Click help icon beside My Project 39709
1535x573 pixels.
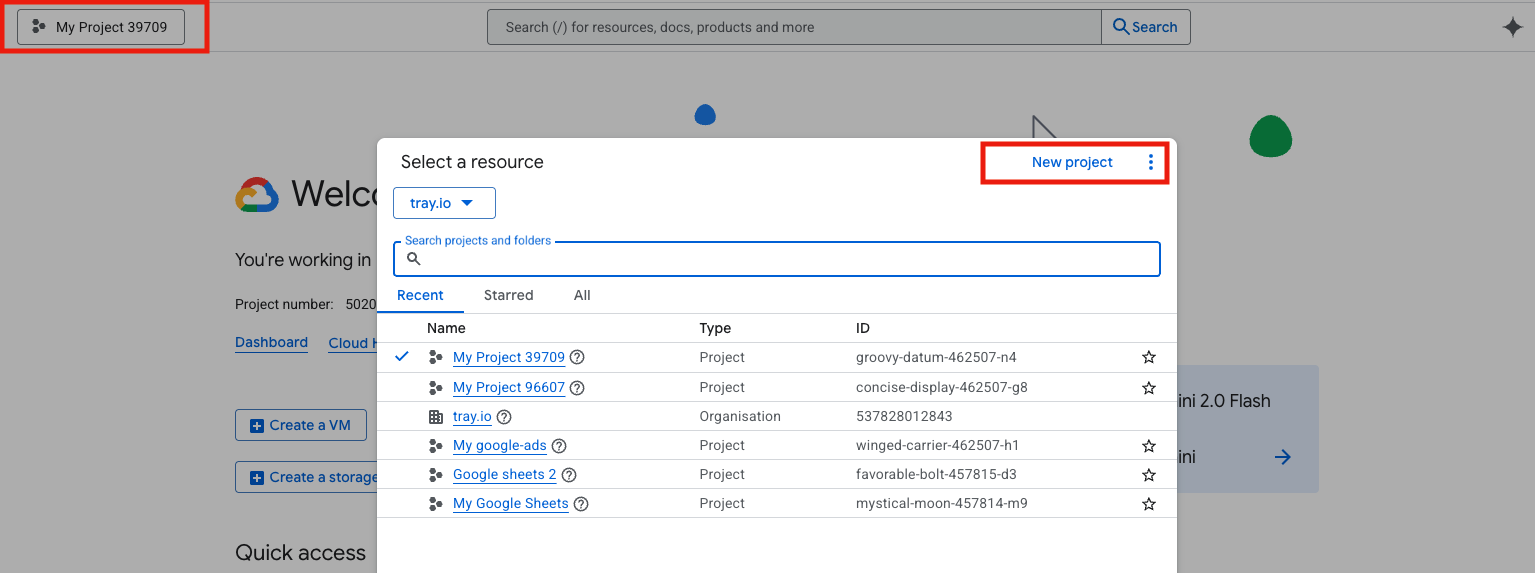coord(577,358)
